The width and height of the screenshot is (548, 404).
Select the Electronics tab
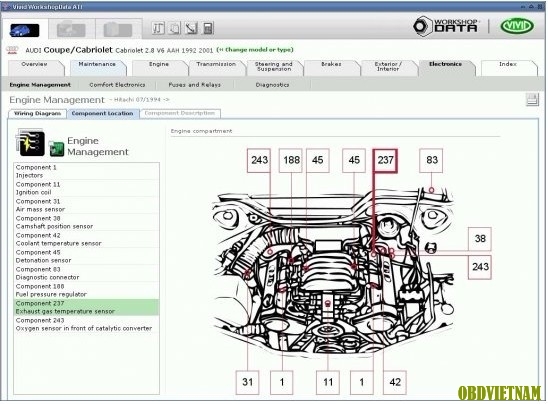point(446,67)
